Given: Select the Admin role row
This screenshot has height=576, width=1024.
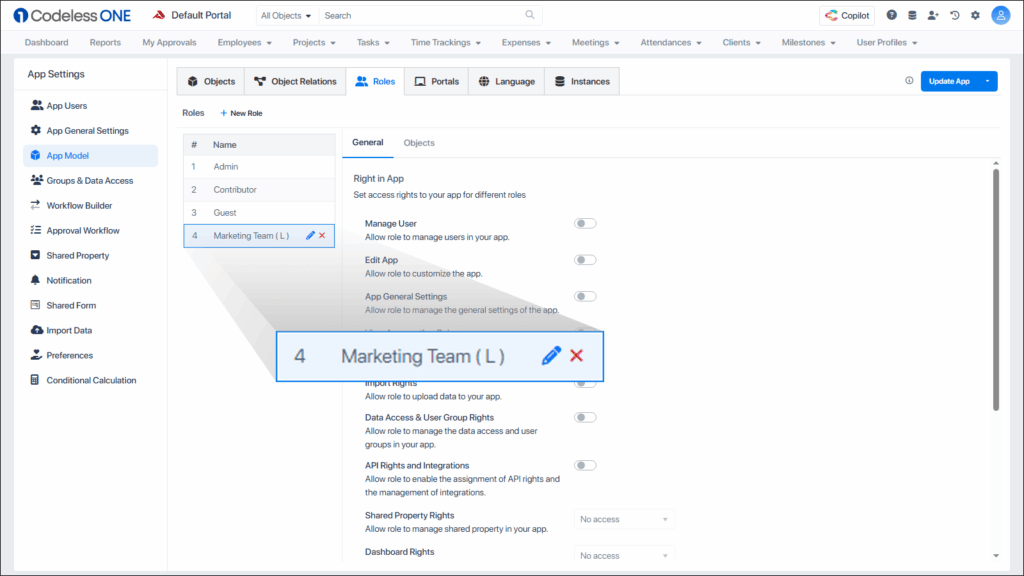Looking at the screenshot, I should point(259,167).
